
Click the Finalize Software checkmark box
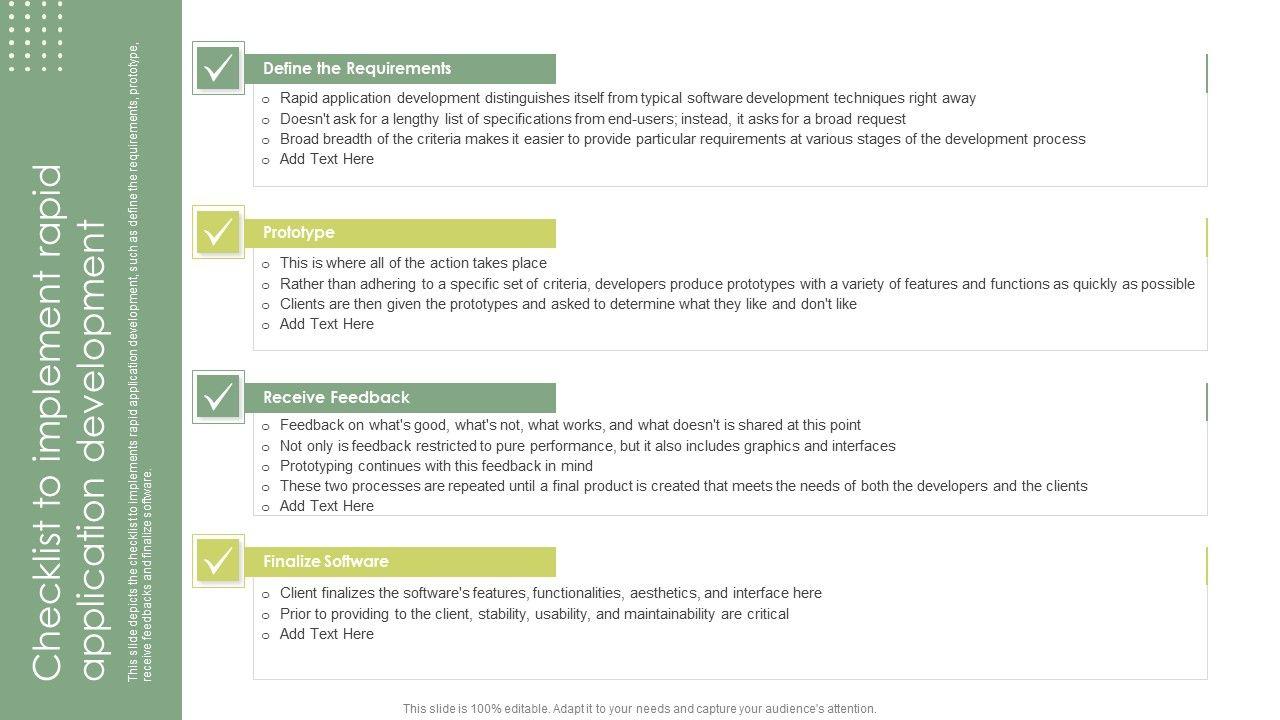tap(218, 561)
